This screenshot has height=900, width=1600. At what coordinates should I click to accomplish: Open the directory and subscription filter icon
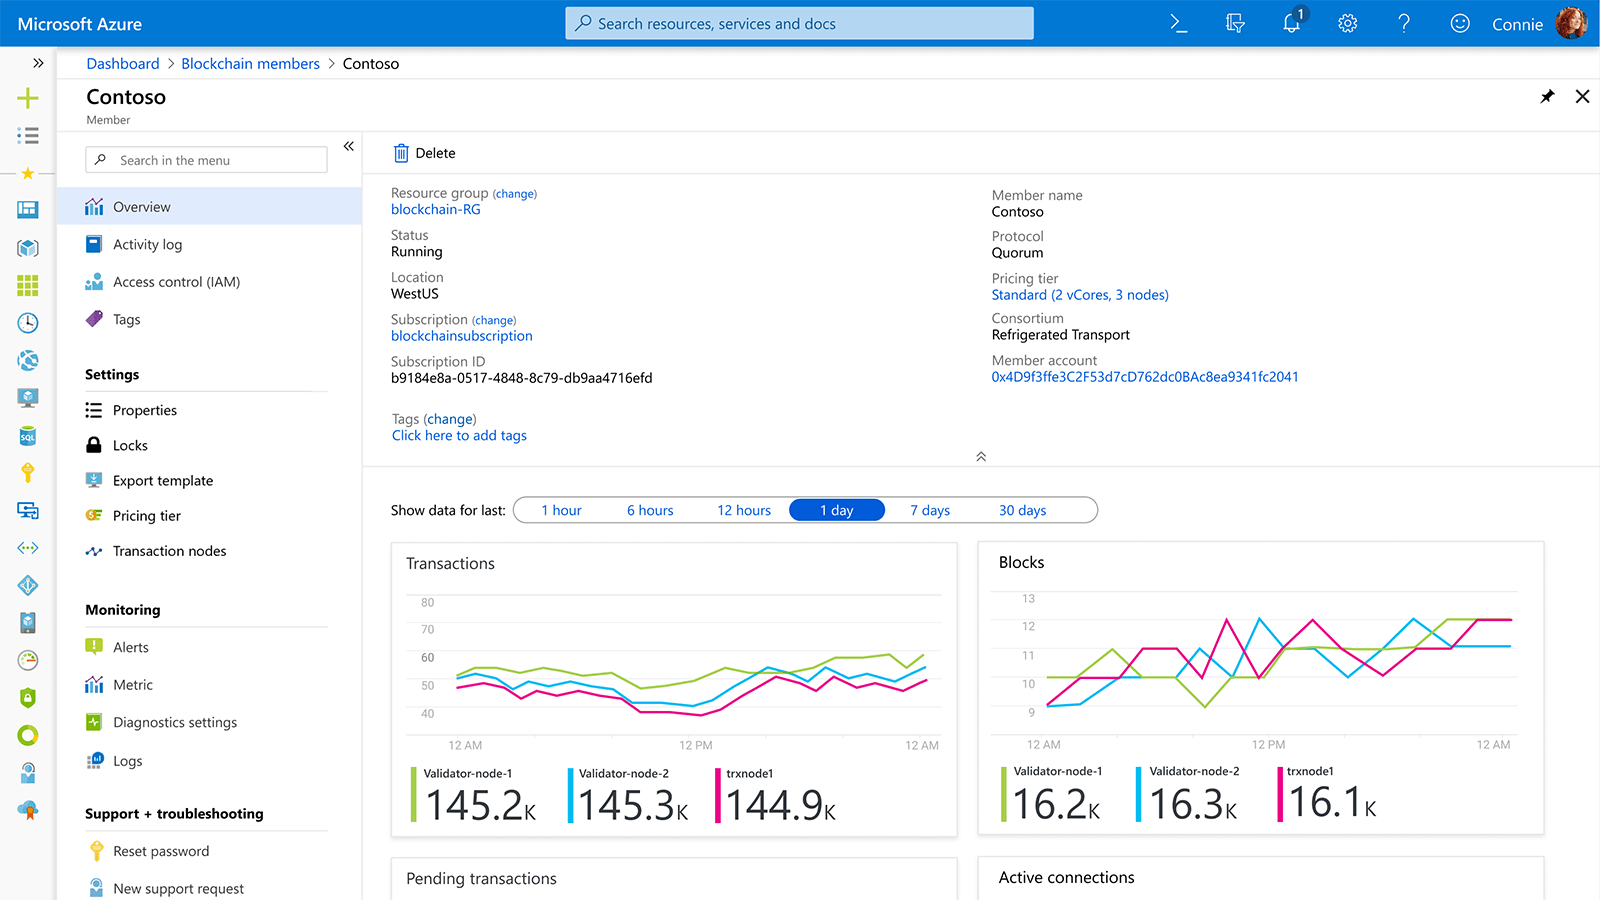coord(1235,24)
